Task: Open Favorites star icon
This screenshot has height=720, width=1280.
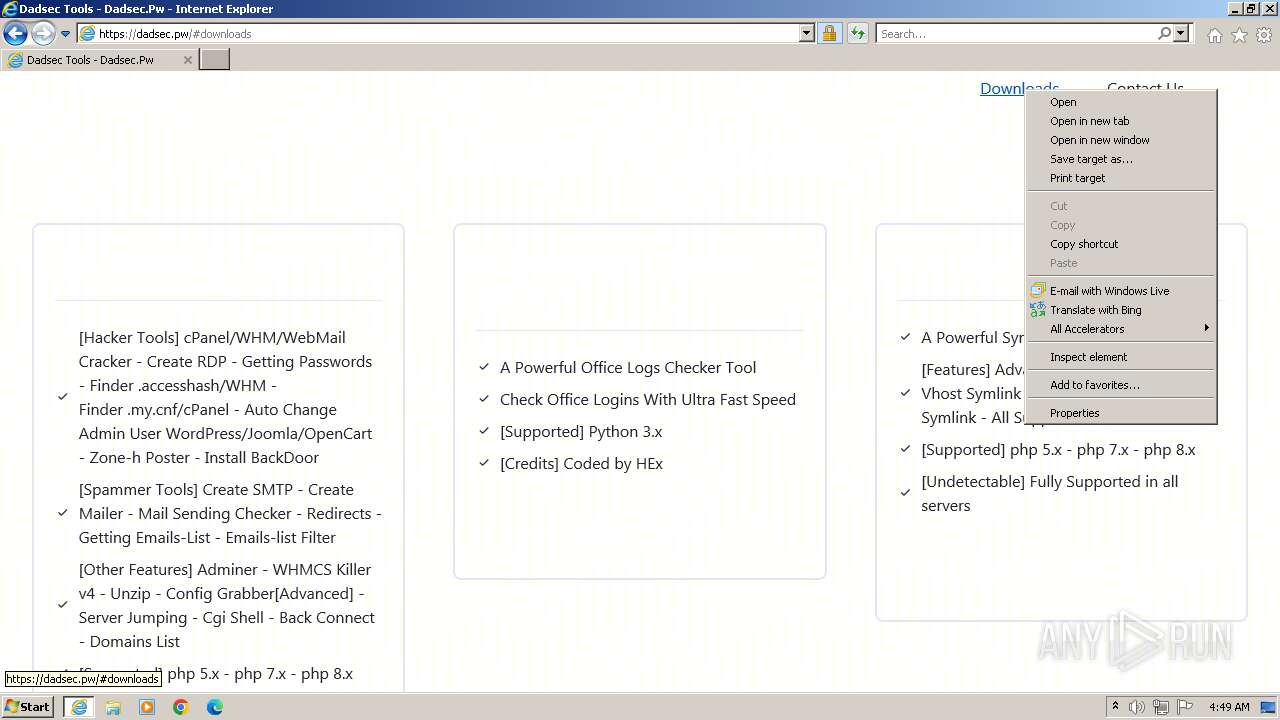Action: (1239, 35)
